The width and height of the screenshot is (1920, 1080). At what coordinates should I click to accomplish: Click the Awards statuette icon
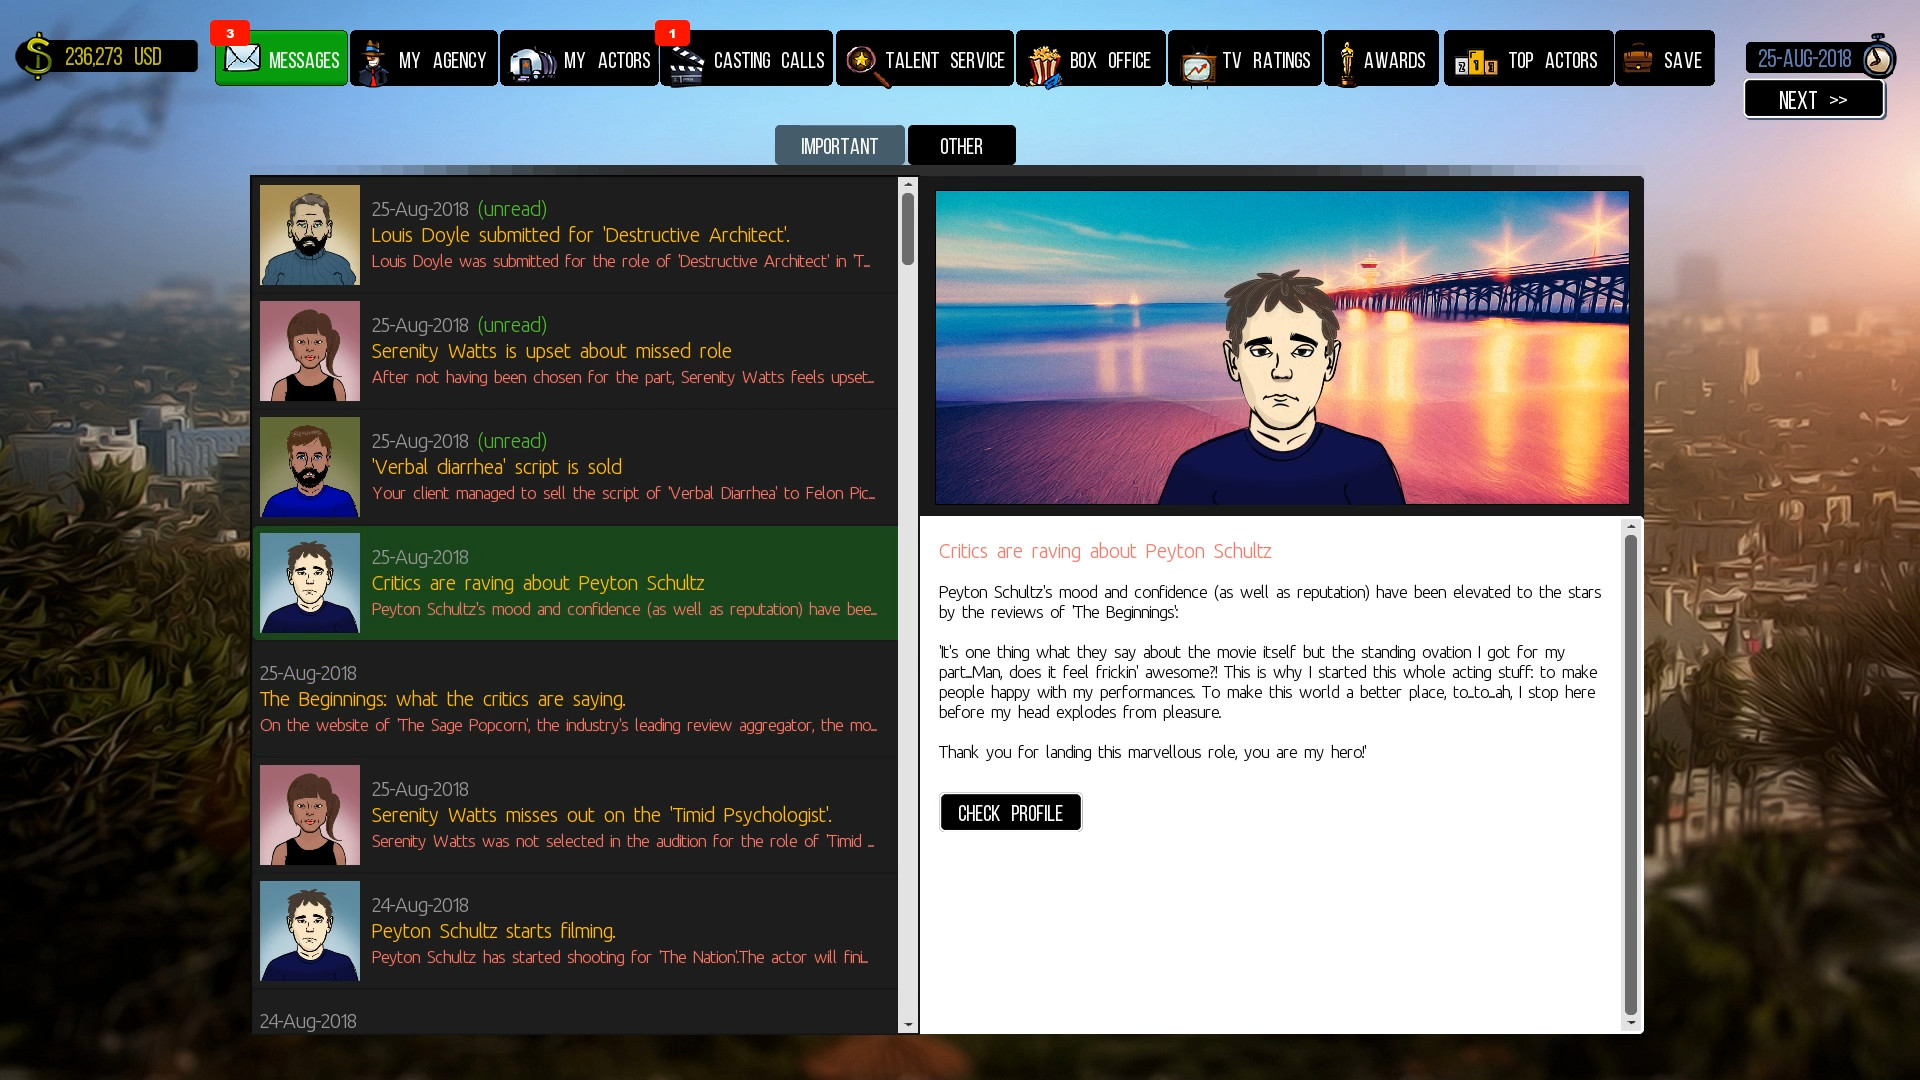[1346, 62]
